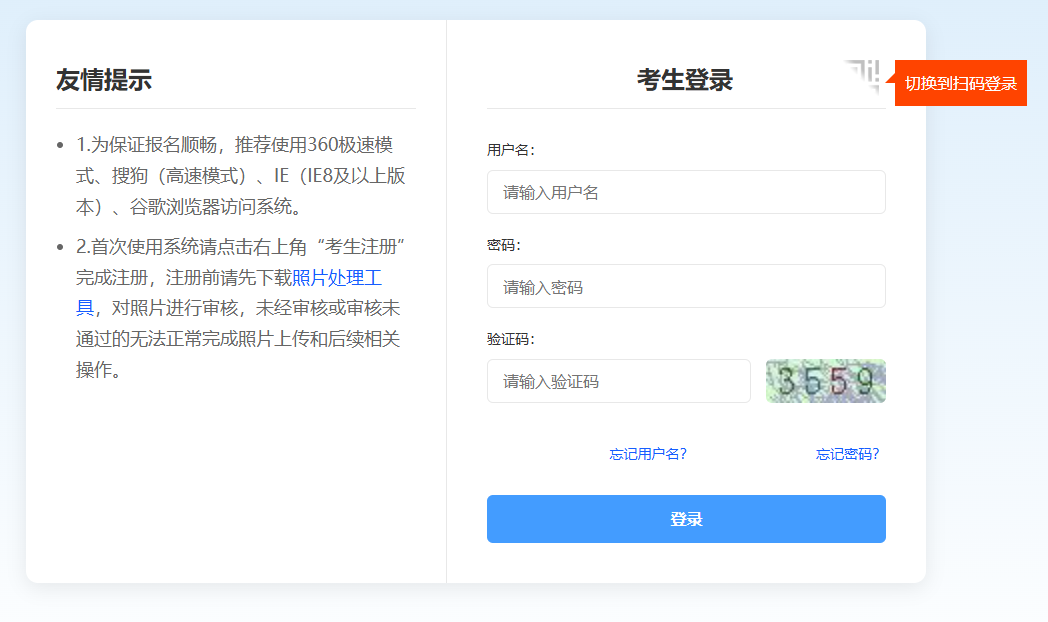Refresh the 3559 captcha image
Screen dimensions: 1048x622
[825, 381]
